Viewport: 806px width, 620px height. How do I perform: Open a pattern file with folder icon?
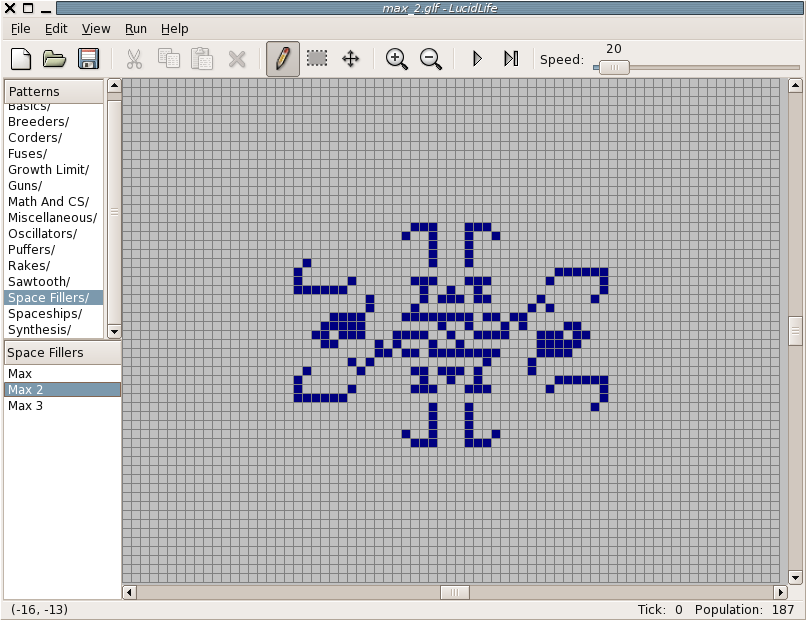click(54, 59)
